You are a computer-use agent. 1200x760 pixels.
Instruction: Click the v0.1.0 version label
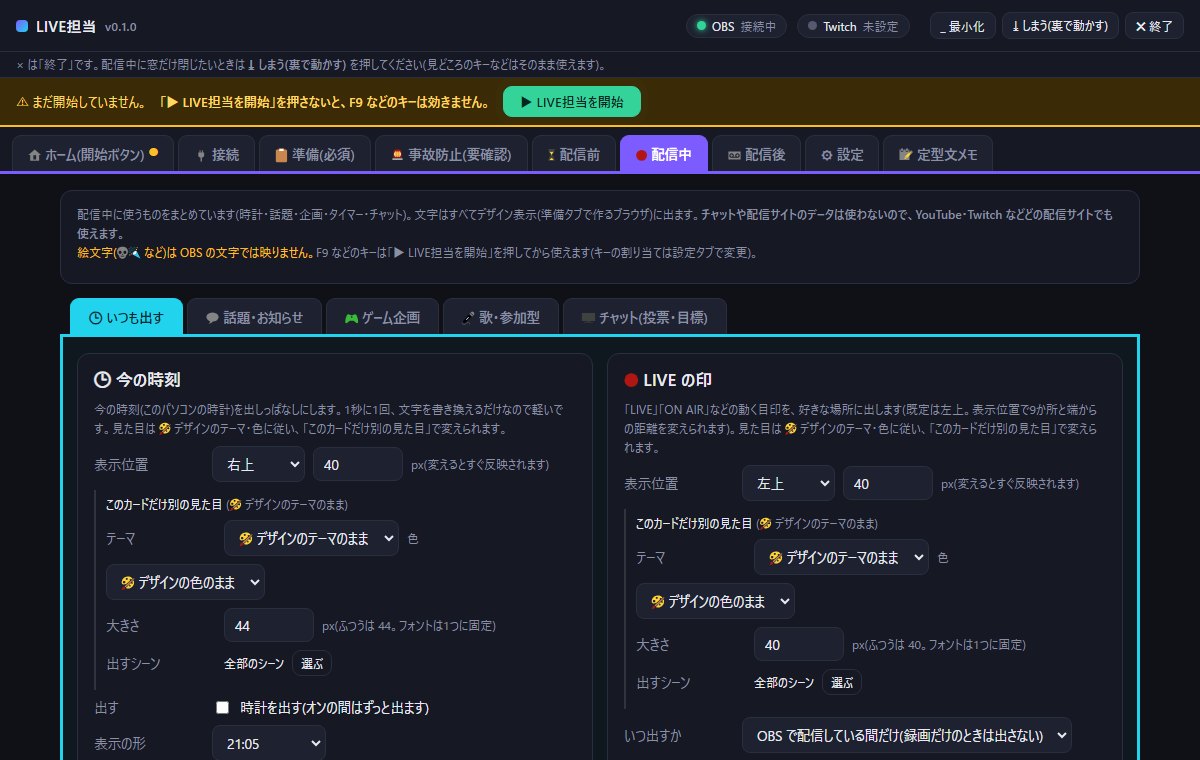coord(120,27)
